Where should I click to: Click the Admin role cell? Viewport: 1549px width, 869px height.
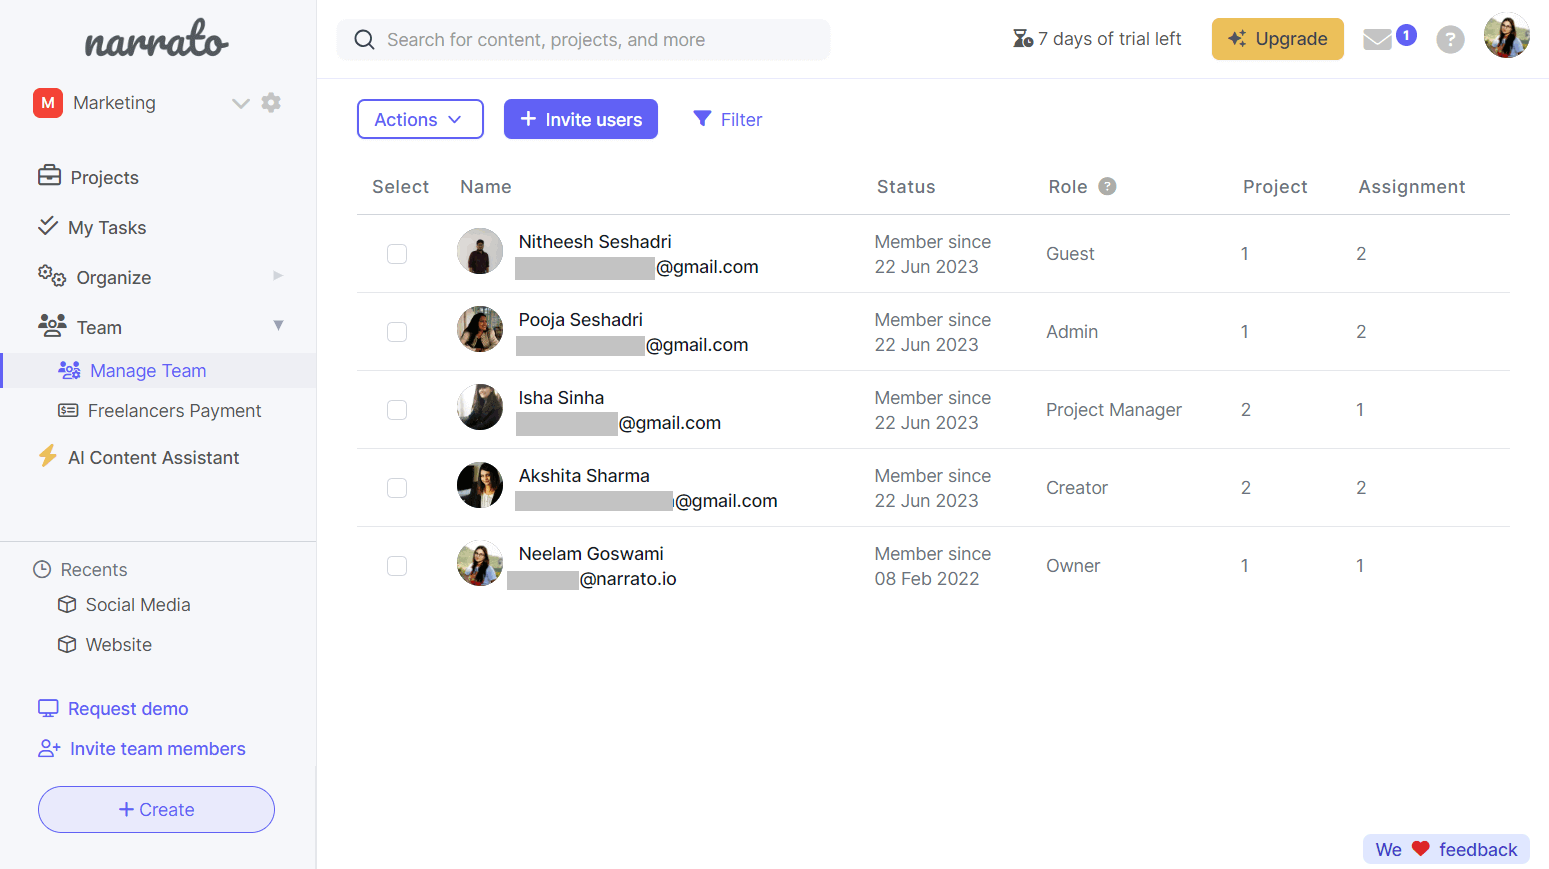point(1072,332)
